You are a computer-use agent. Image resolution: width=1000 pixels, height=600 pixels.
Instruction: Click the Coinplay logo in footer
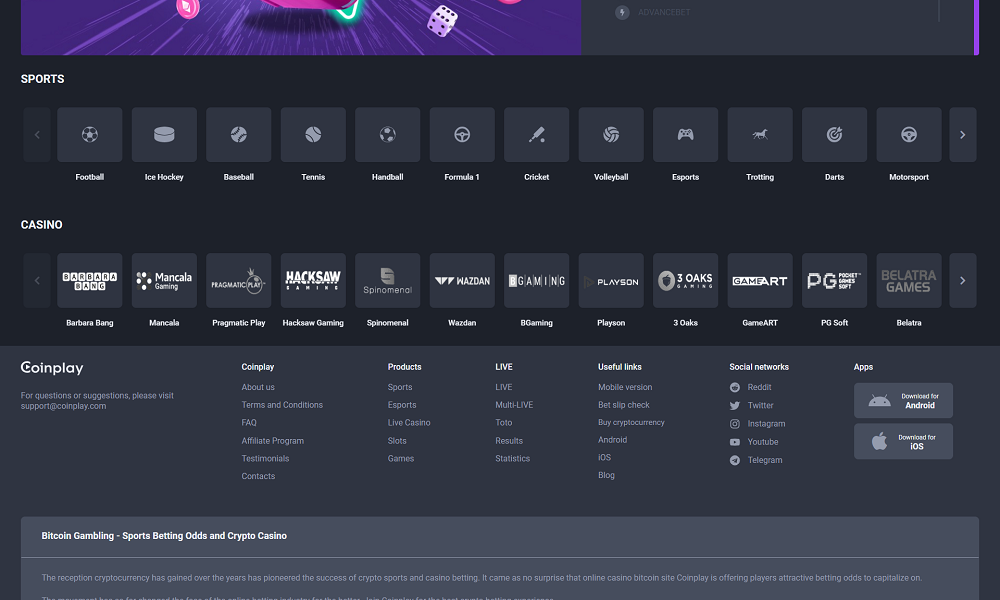(x=52, y=368)
